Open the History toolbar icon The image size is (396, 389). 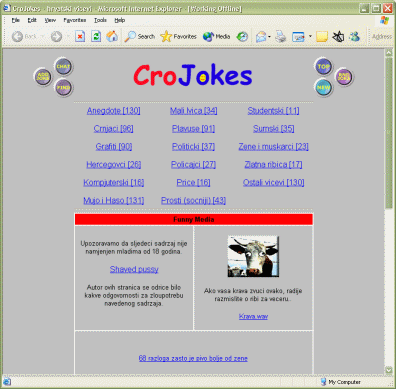coord(242,36)
